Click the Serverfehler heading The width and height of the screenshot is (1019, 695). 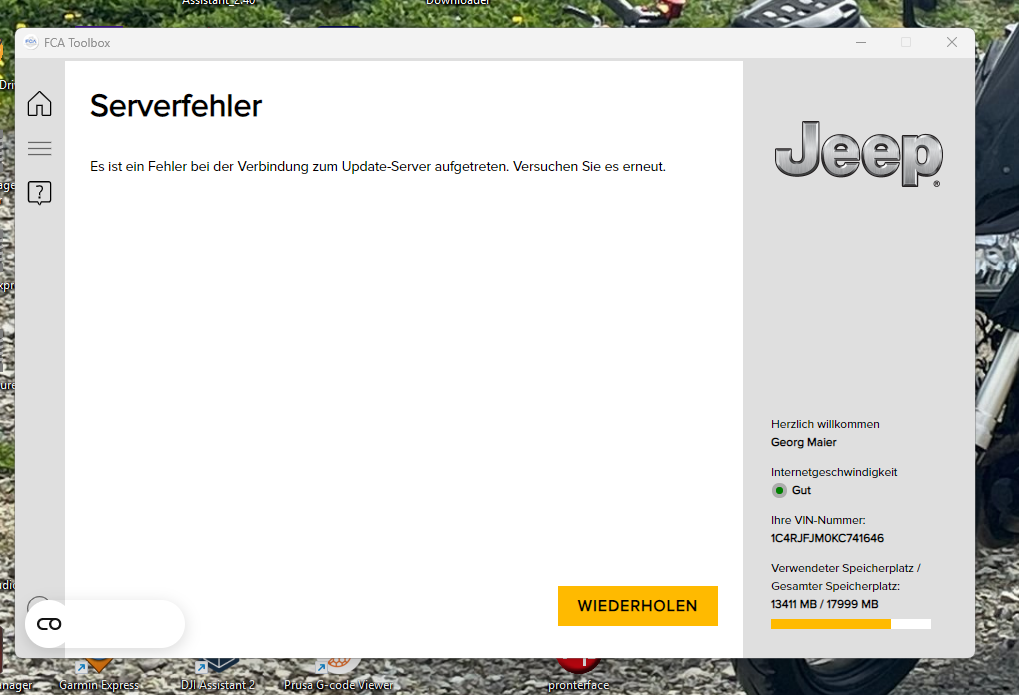pos(176,105)
